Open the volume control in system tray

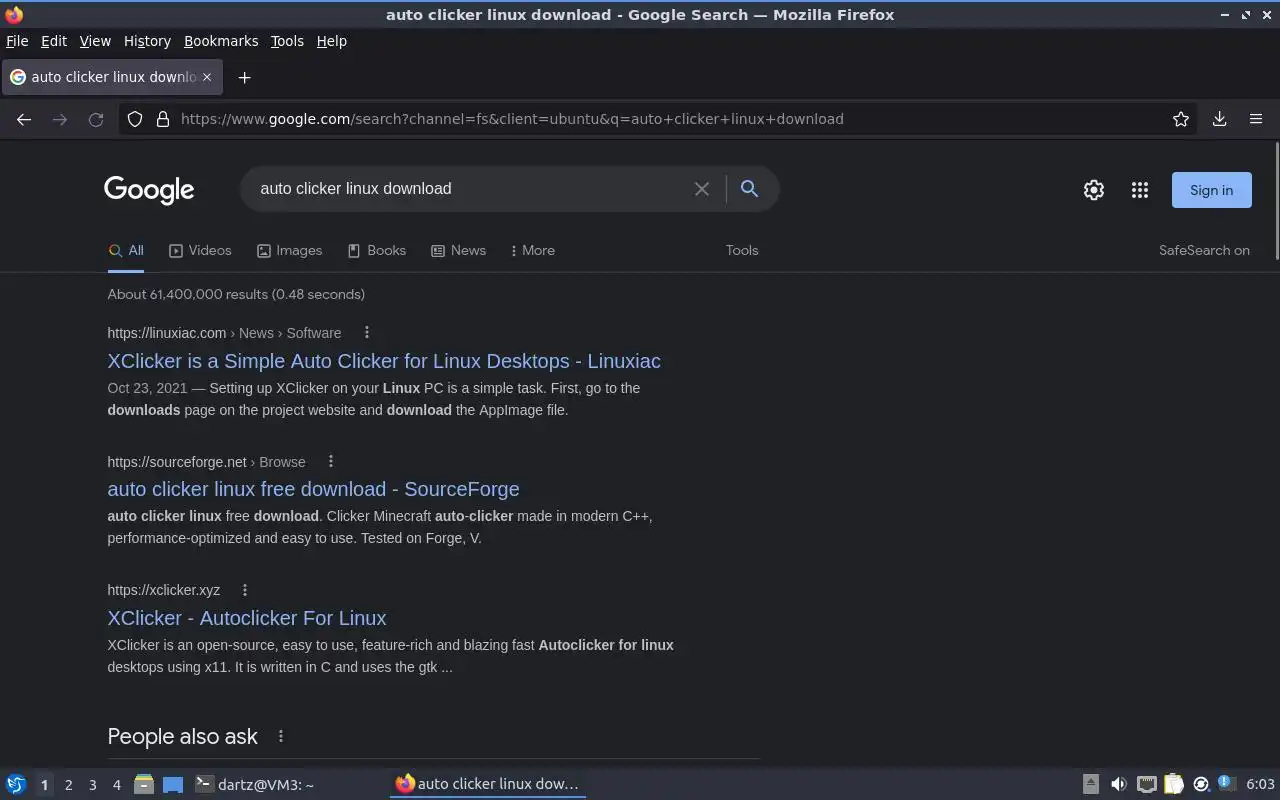1119,785
